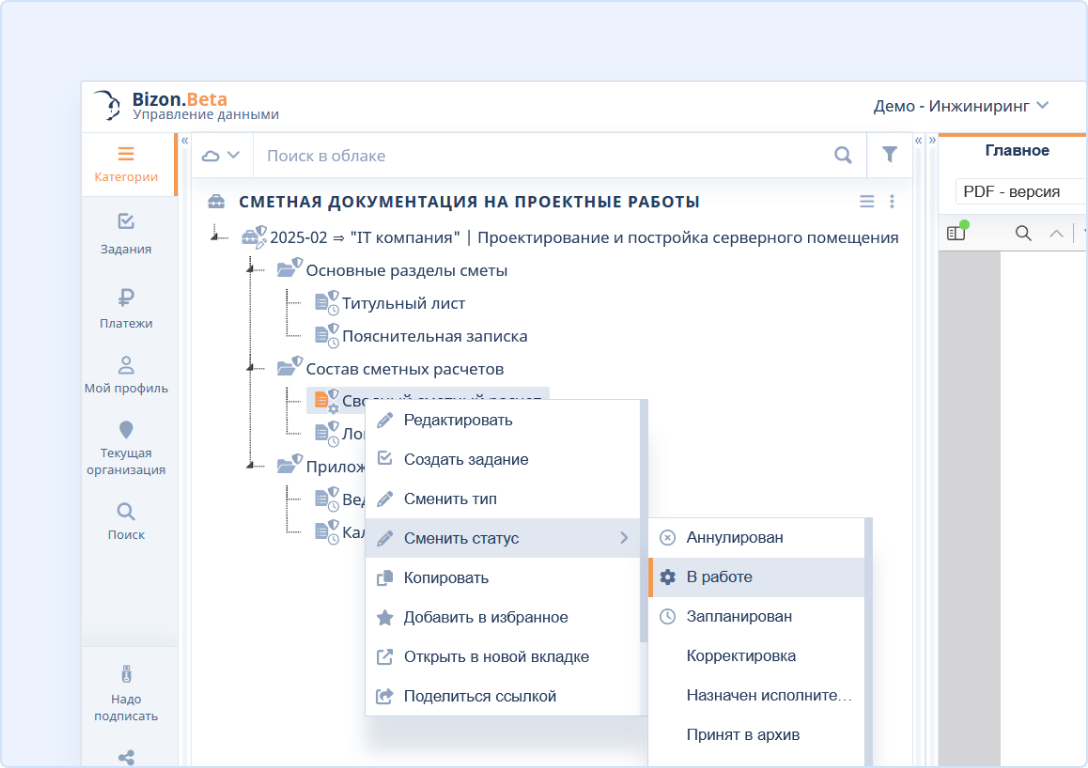Open the three-dot options menu in header

pyautogui.click(x=892, y=202)
